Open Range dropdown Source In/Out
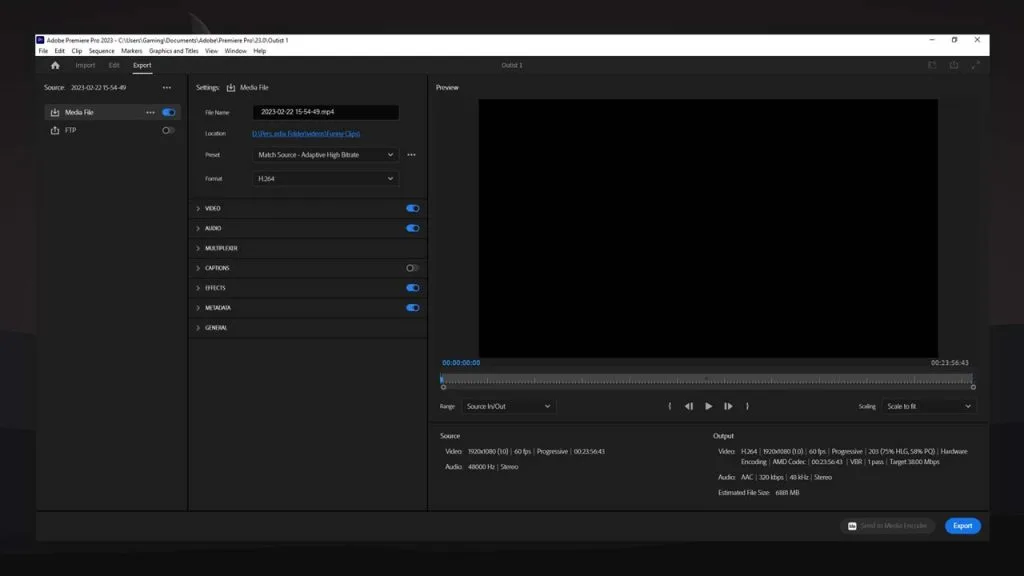The image size is (1024, 576). 507,406
